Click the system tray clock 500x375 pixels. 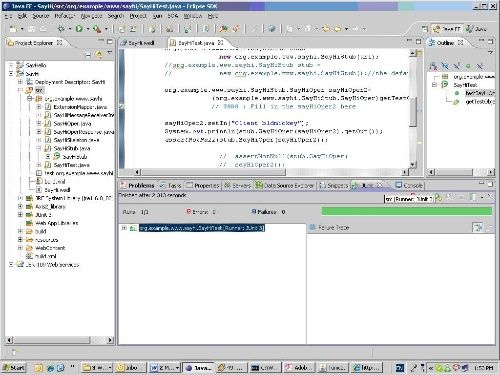483,368
